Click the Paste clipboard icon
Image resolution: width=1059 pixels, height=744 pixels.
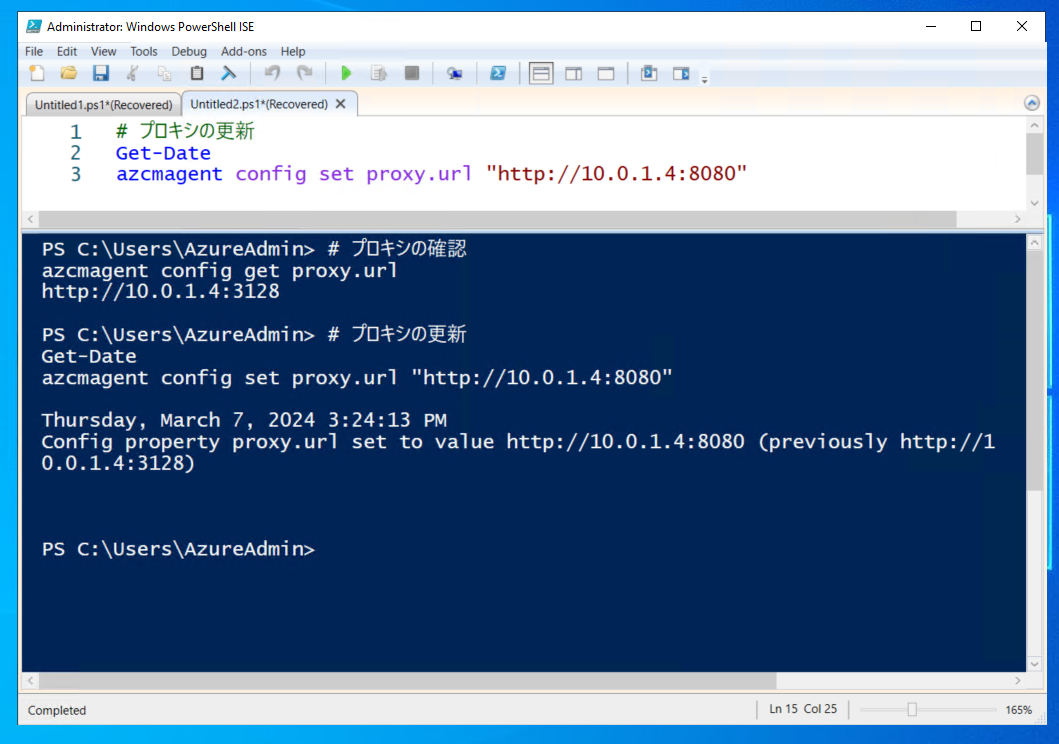[x=197, y=73]
